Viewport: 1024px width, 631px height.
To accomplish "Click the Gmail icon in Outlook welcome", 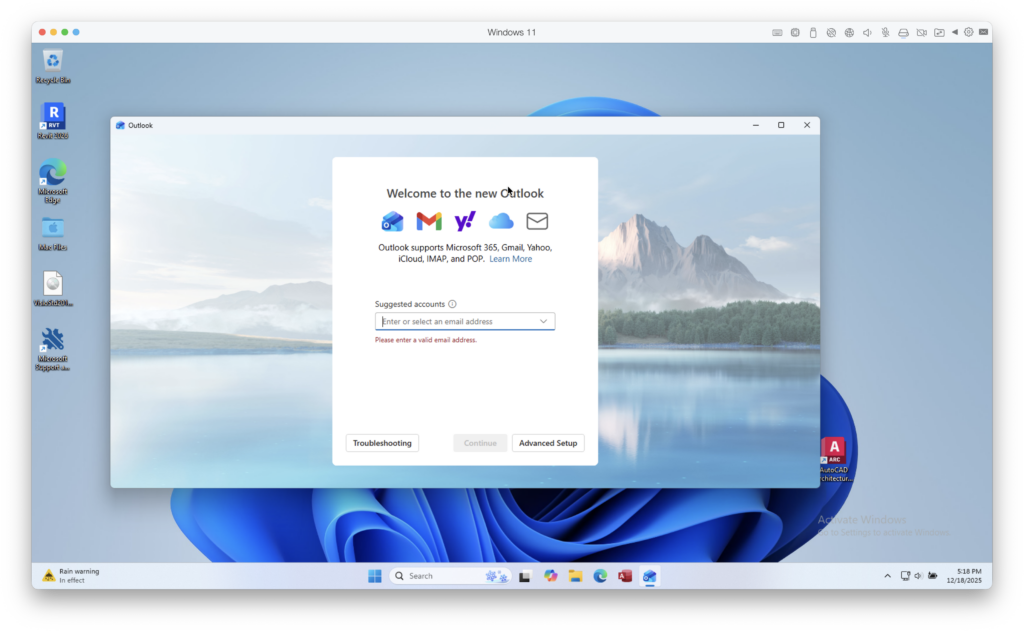I will click(429, 221).
